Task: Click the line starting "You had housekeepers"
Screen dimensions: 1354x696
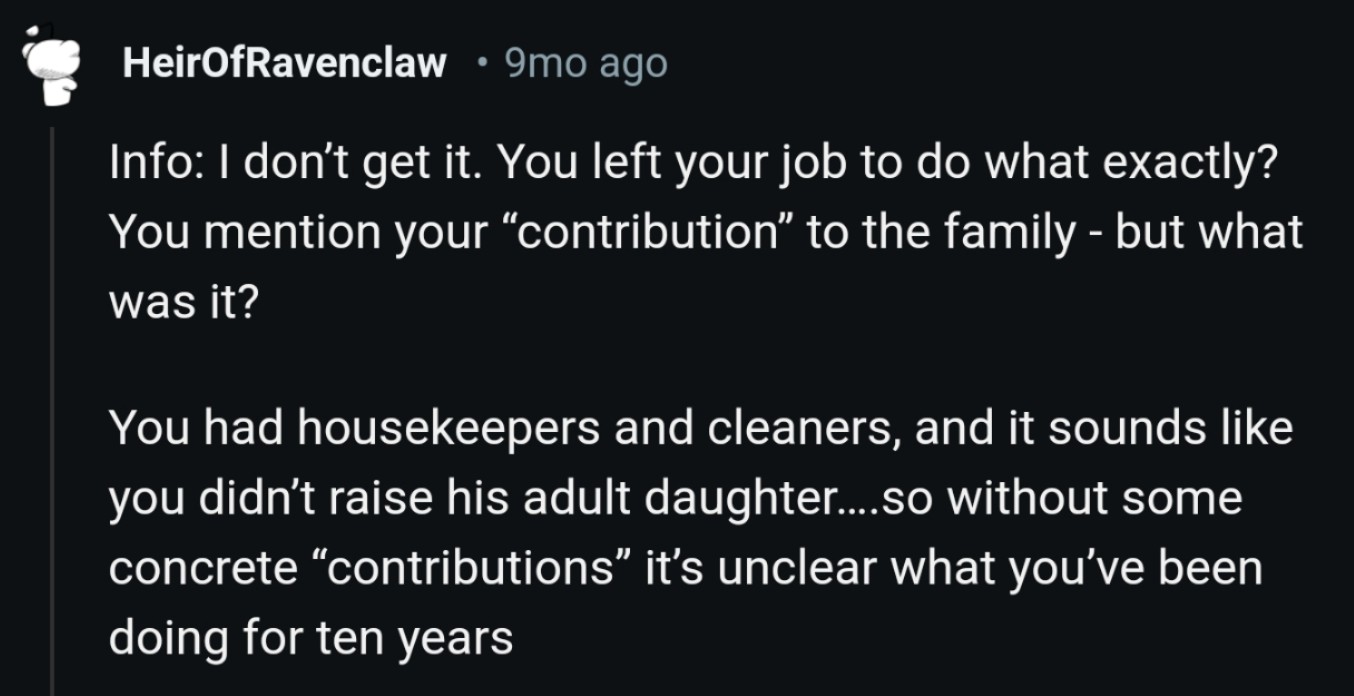Action: [x=355, y=430]
